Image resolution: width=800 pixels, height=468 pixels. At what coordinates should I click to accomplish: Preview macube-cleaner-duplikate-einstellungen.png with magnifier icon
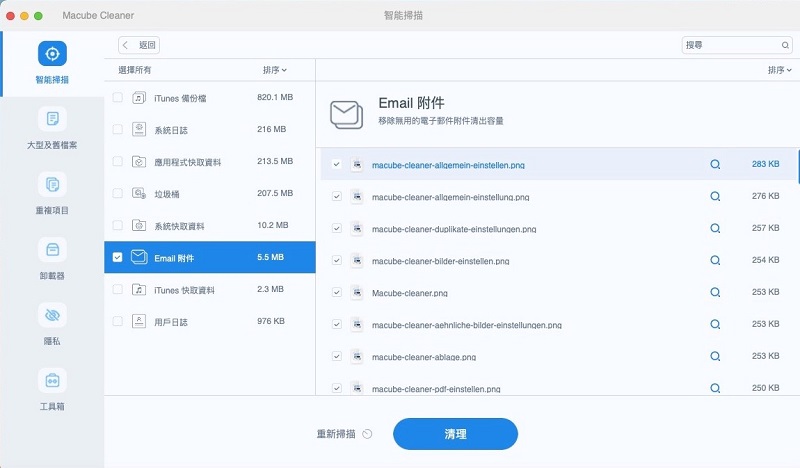[x=715, y=228]
